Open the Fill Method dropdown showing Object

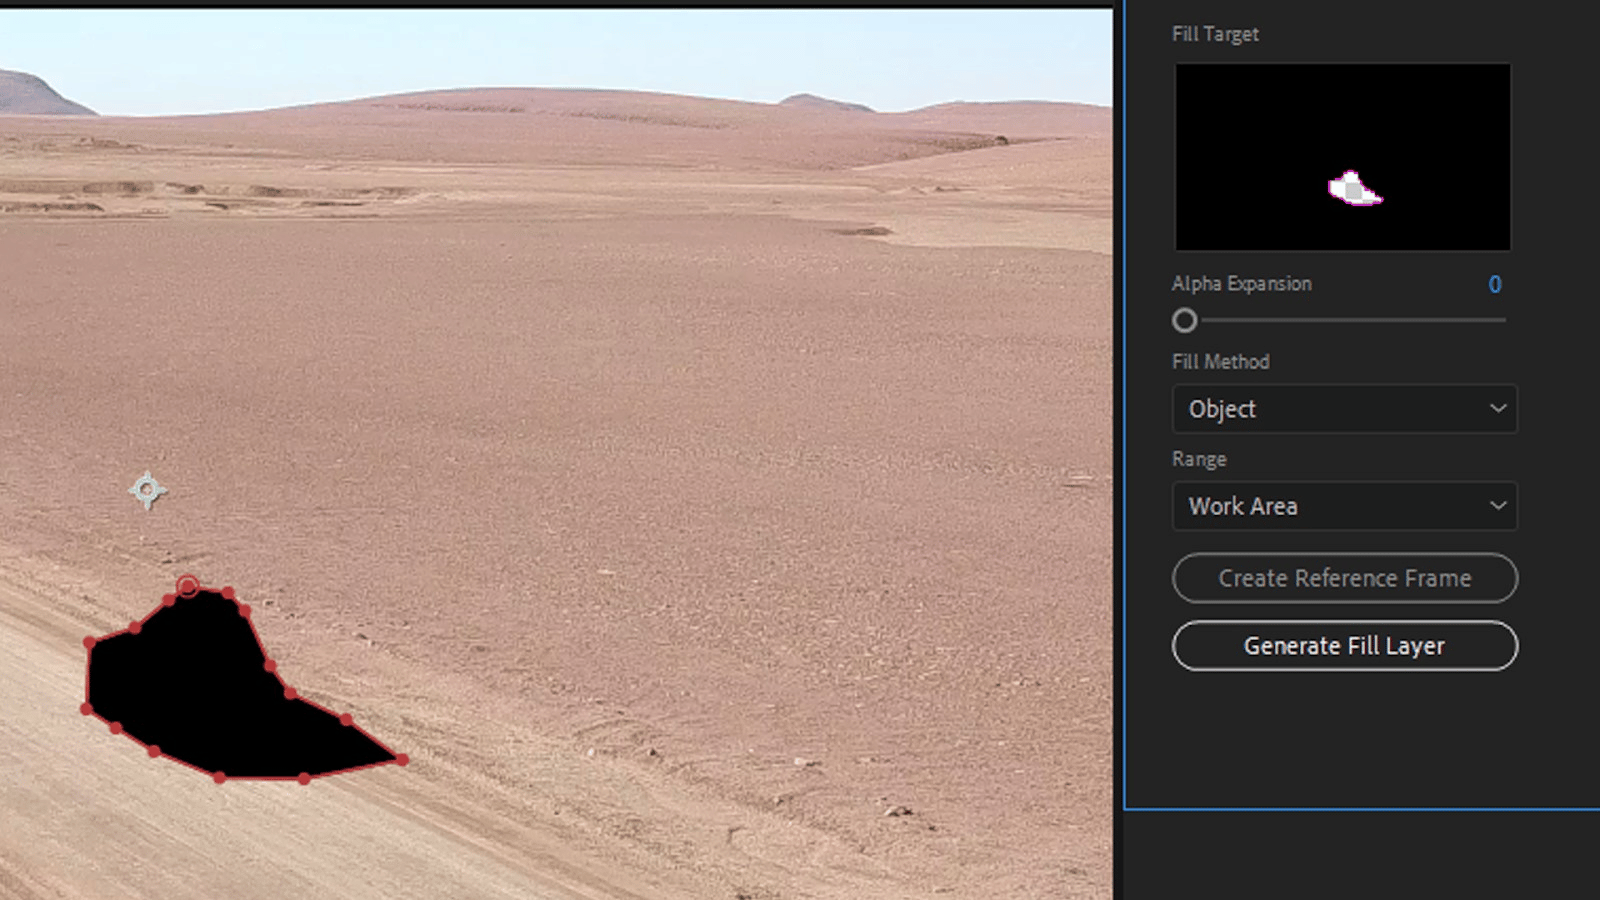pyautogui.click(x=1343, y=409)
